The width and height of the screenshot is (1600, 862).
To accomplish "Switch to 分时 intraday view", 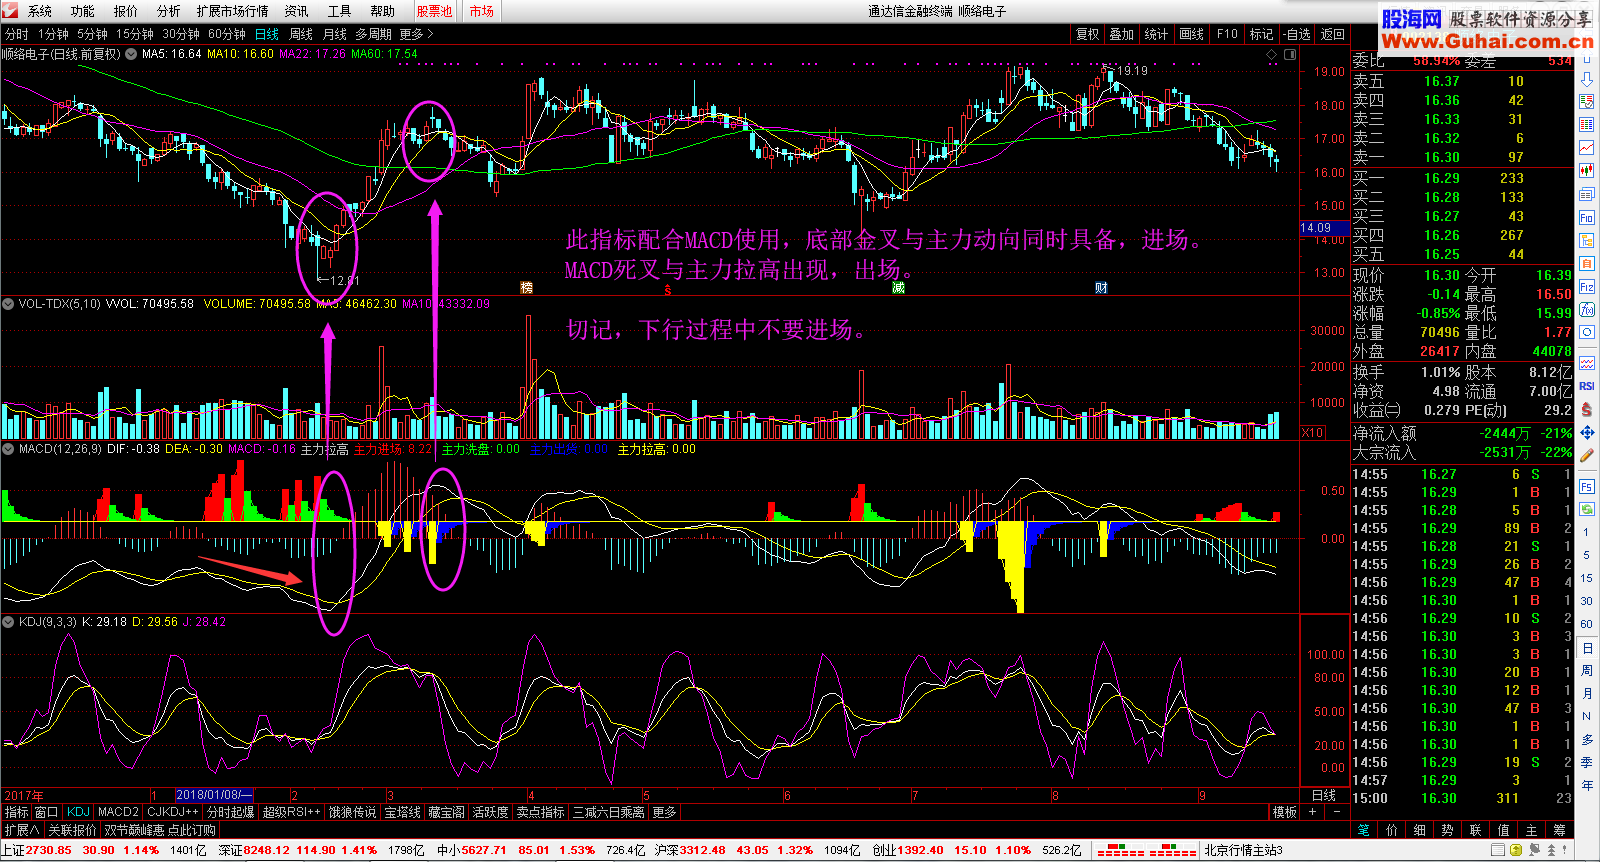I will (x=17, y=34).
